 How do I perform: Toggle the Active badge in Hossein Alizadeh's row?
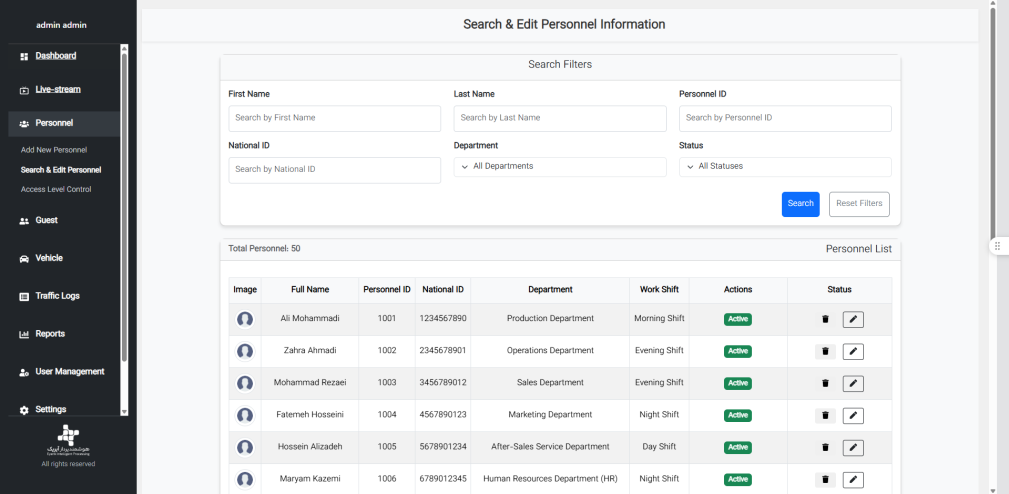[738, 447]
